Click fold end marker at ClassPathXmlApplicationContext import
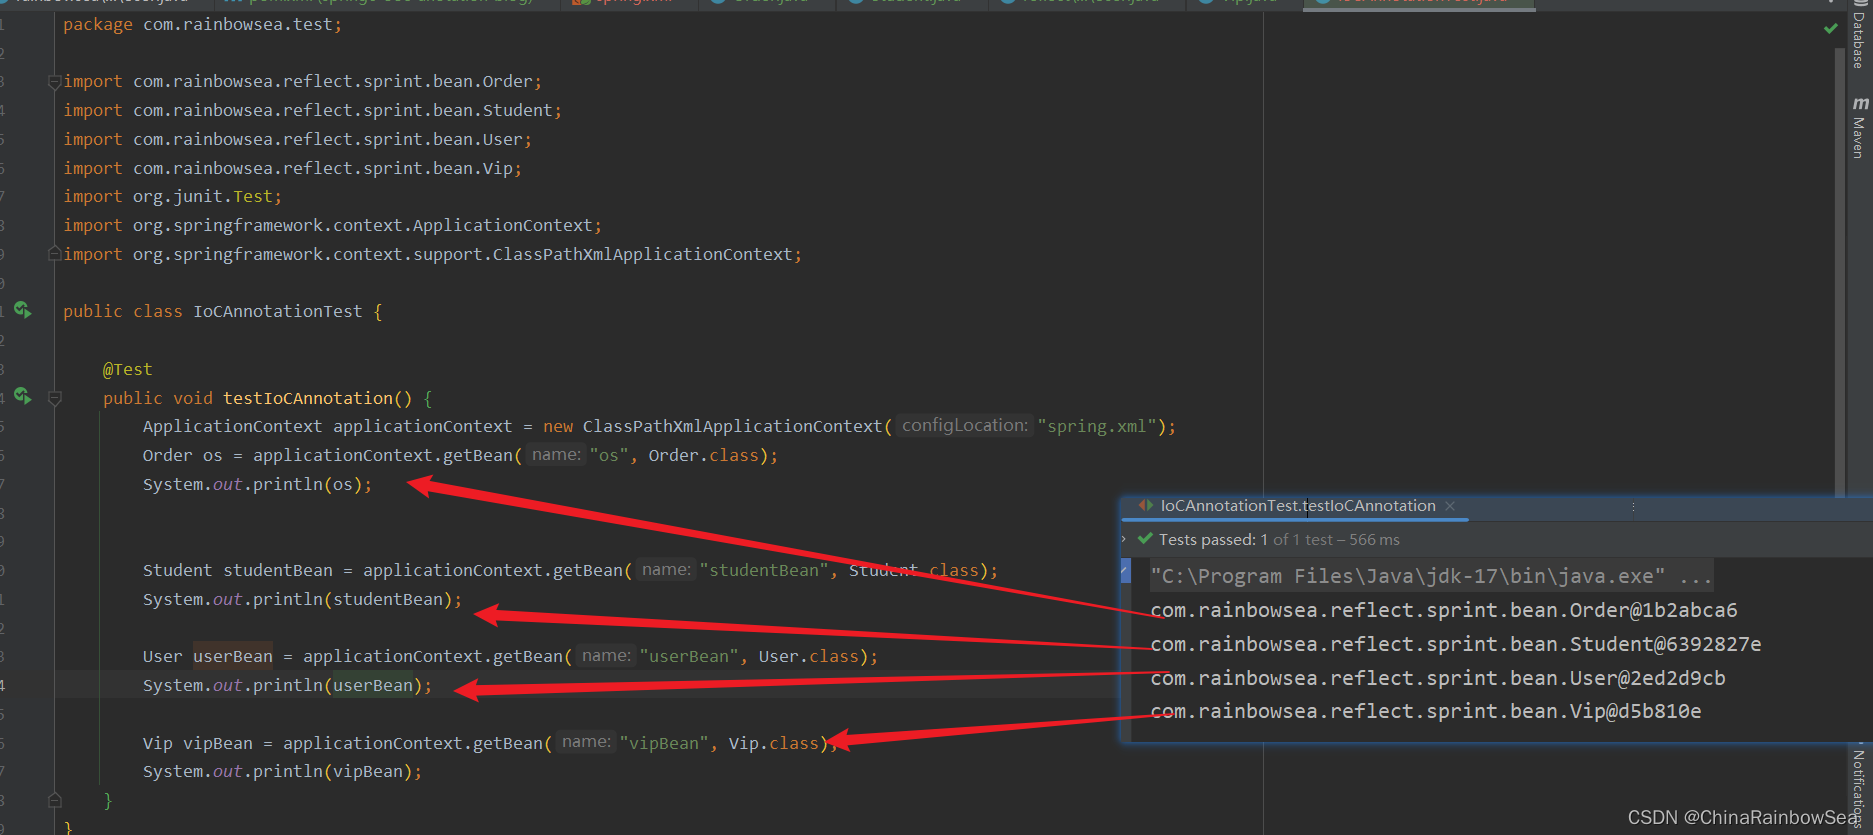1873x835 pixels. point(55,254)
